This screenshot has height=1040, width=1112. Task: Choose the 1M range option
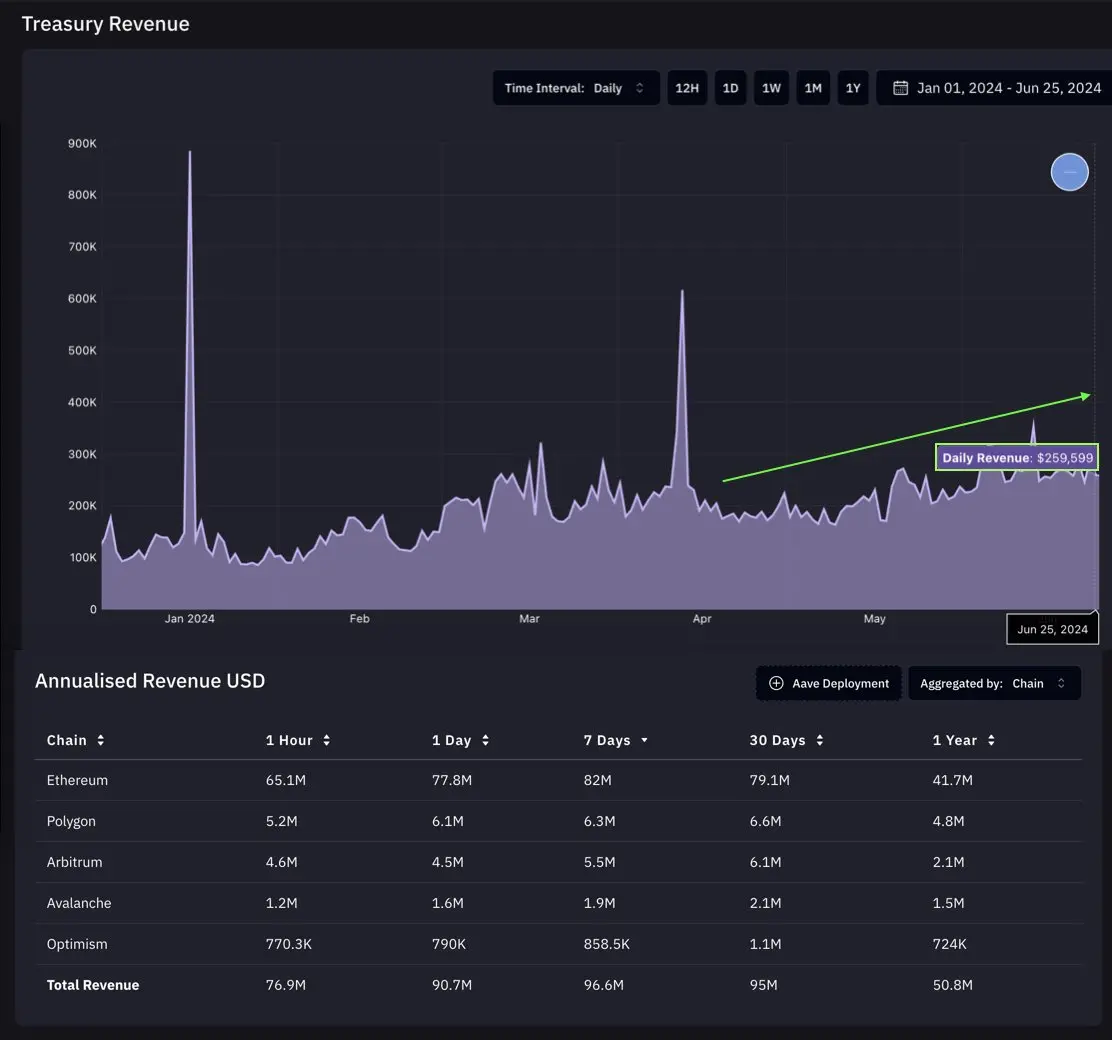click(x=813, y=88)
